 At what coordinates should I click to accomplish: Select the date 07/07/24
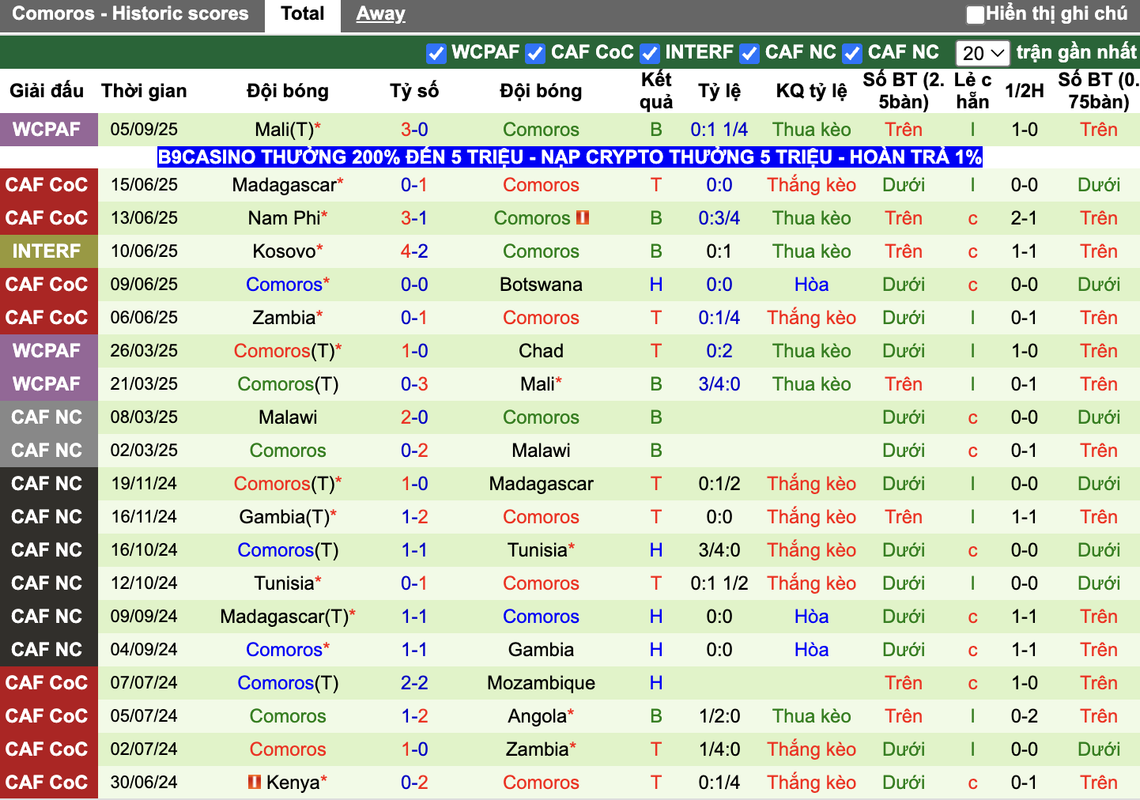pyautogui.click(x=144, y=683)
